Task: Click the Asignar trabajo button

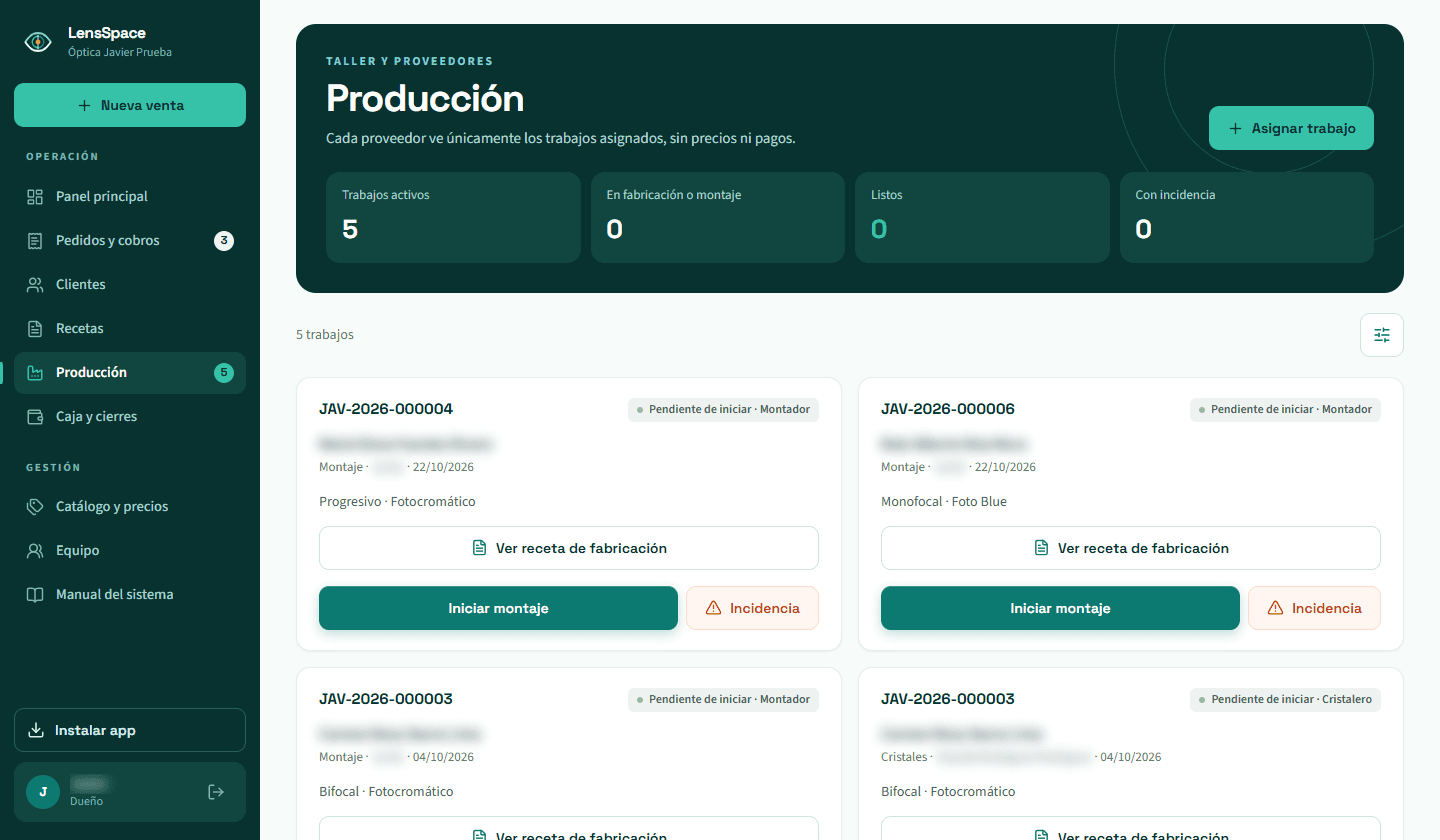Action: [1291, 128]
